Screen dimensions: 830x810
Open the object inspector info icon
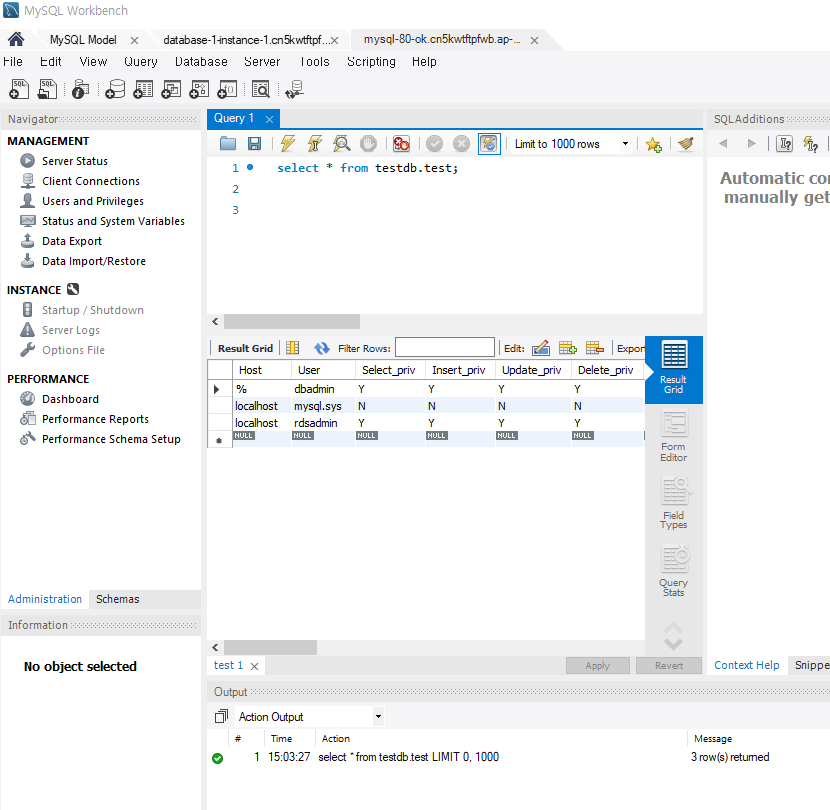point(80,89)
